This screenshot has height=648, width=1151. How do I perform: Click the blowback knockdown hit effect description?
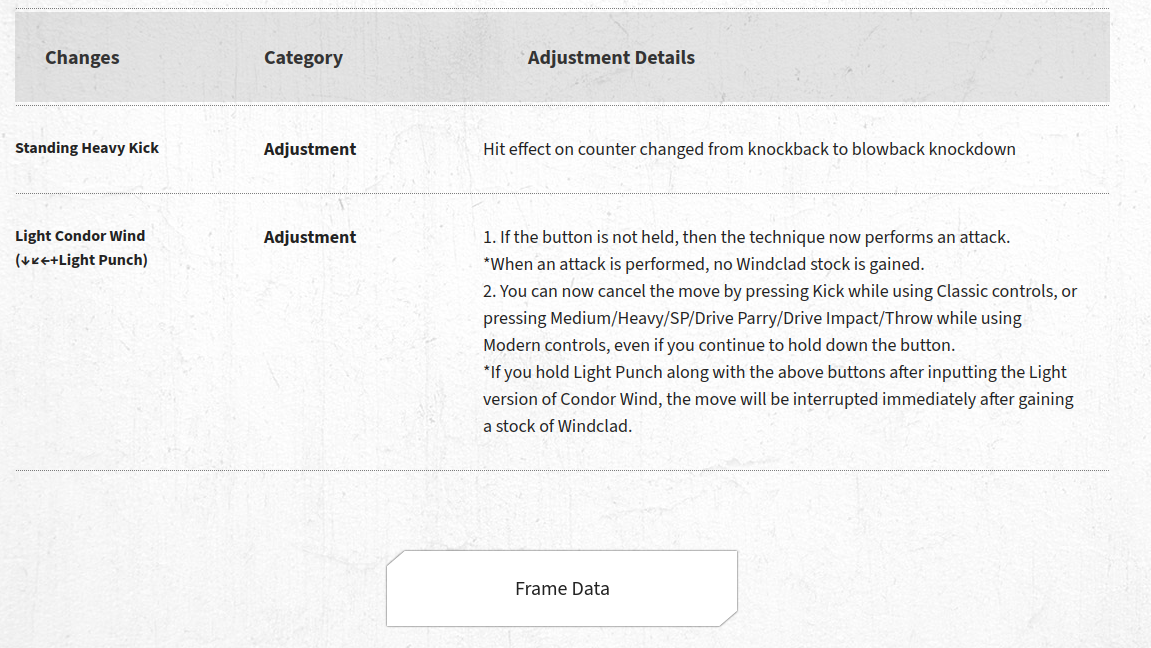click(749, 149)
